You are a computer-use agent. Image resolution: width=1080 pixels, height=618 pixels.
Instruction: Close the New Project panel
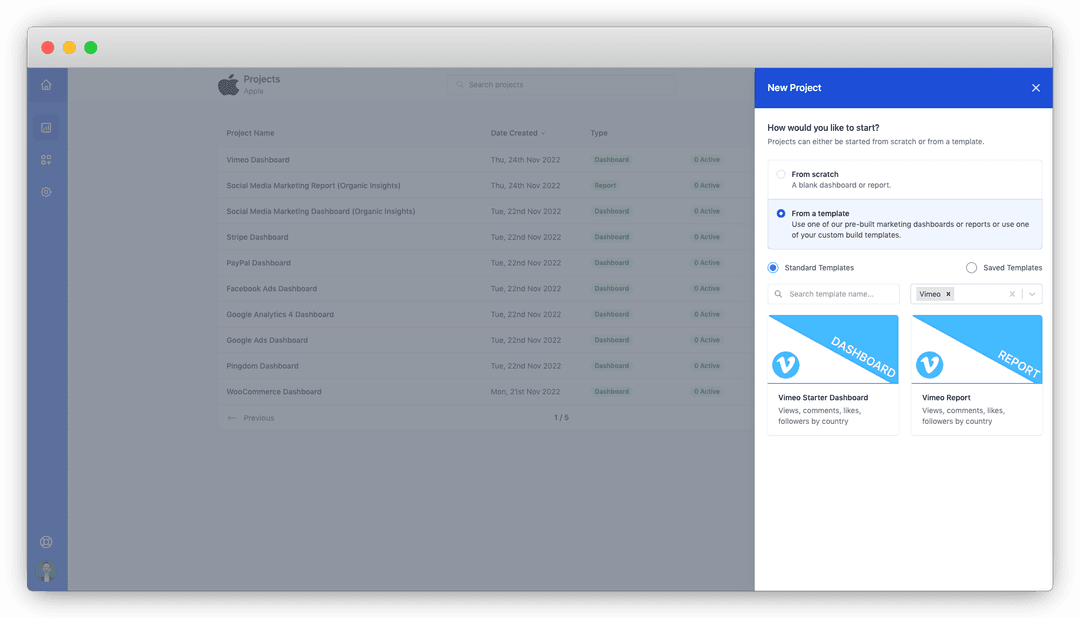[x=1035, y=87]
